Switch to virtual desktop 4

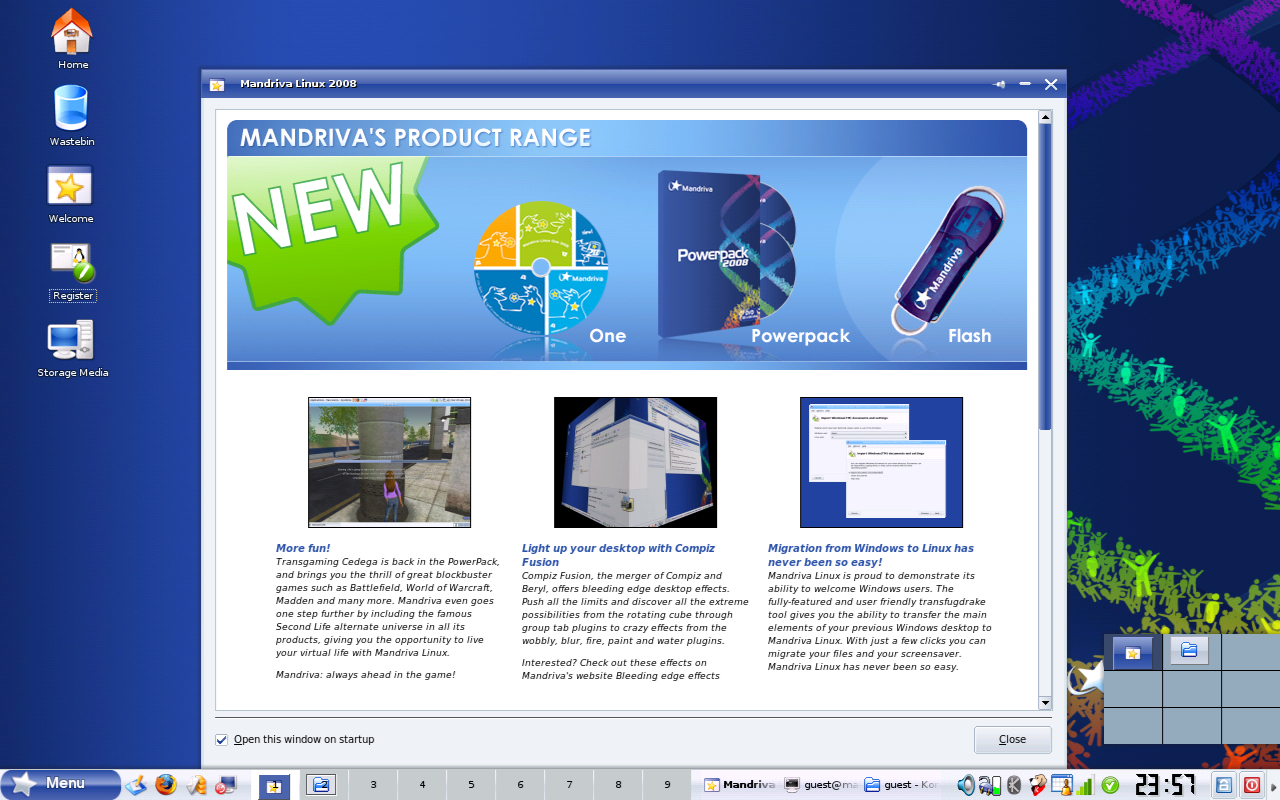click(x=422, y=786)
